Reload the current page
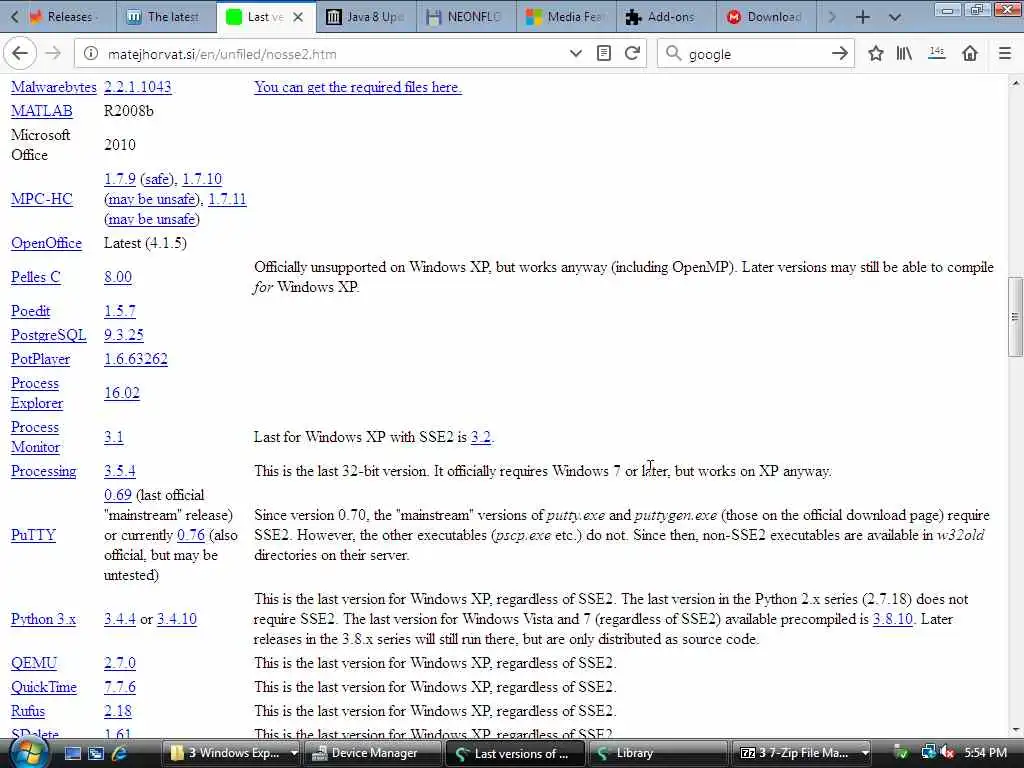This screenshot has height=768, width=1024. tap(632, 54)
